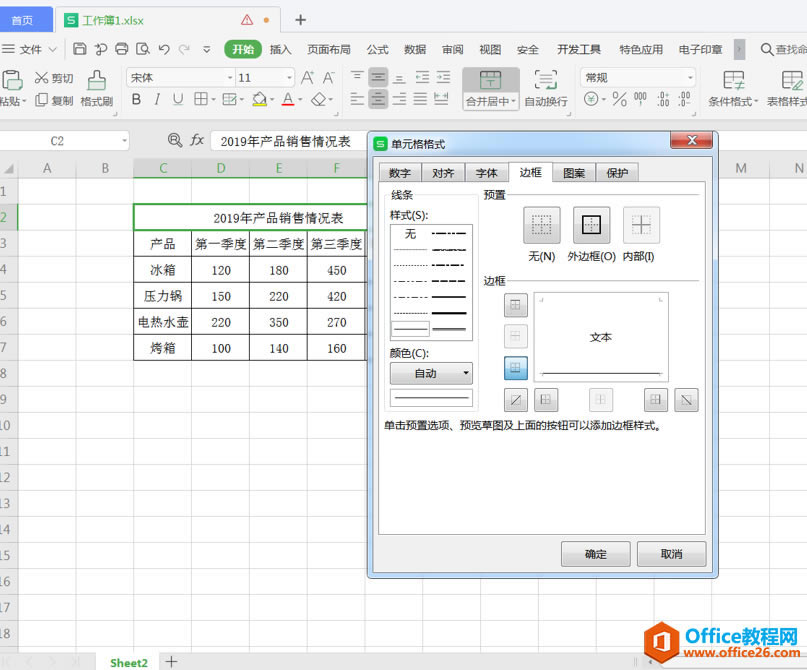Toggle the bottom border button in dialog
This screenshot has width=807, height=670.
pyautogui.click(x=516, y=368)
